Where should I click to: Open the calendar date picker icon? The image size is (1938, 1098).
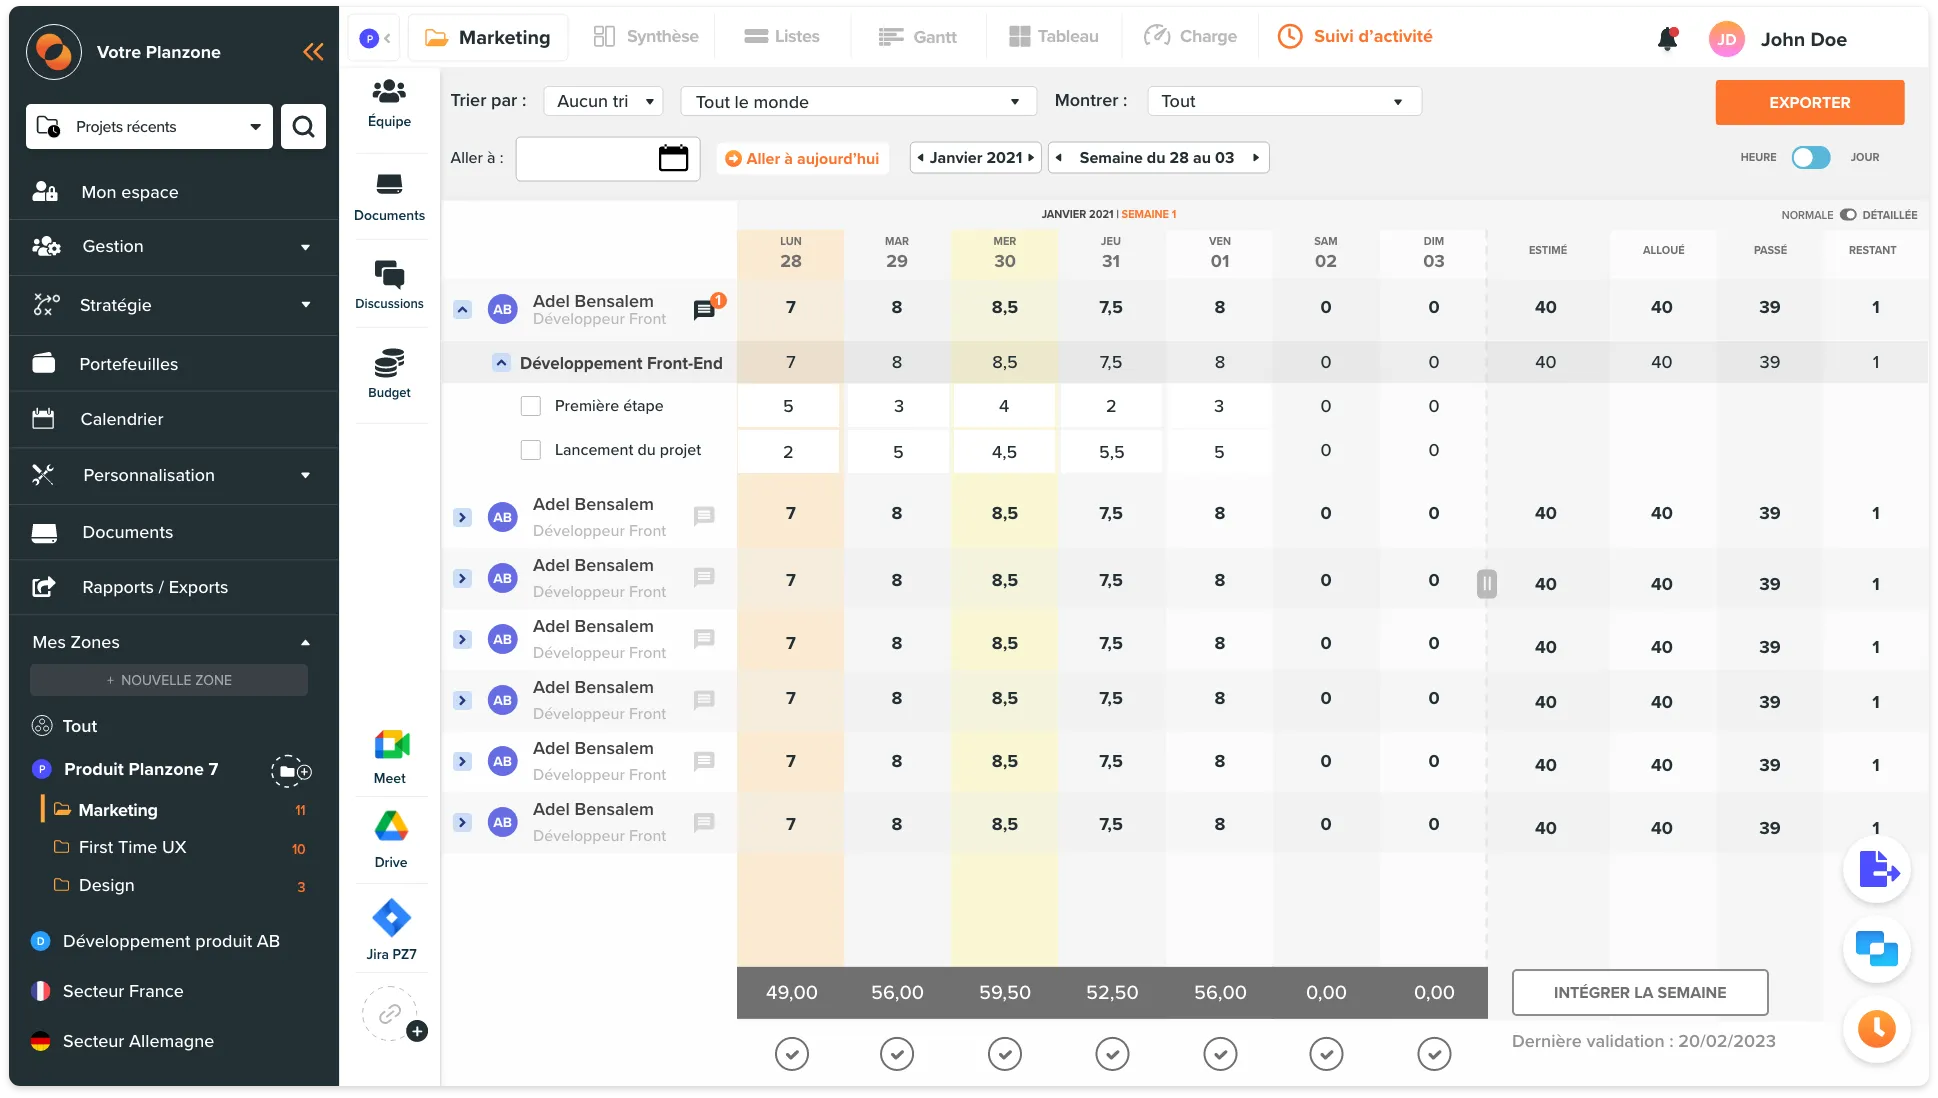tap(673, 158)
